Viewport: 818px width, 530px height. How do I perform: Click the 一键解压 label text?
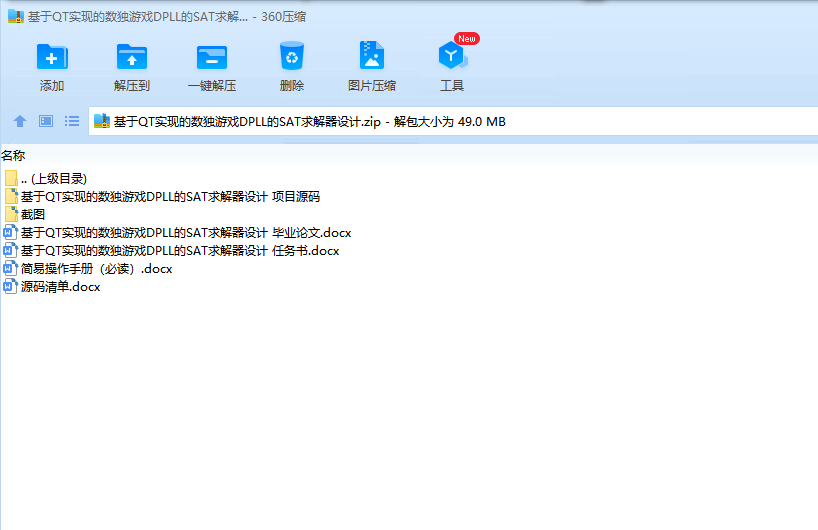(x=212, y=86)
